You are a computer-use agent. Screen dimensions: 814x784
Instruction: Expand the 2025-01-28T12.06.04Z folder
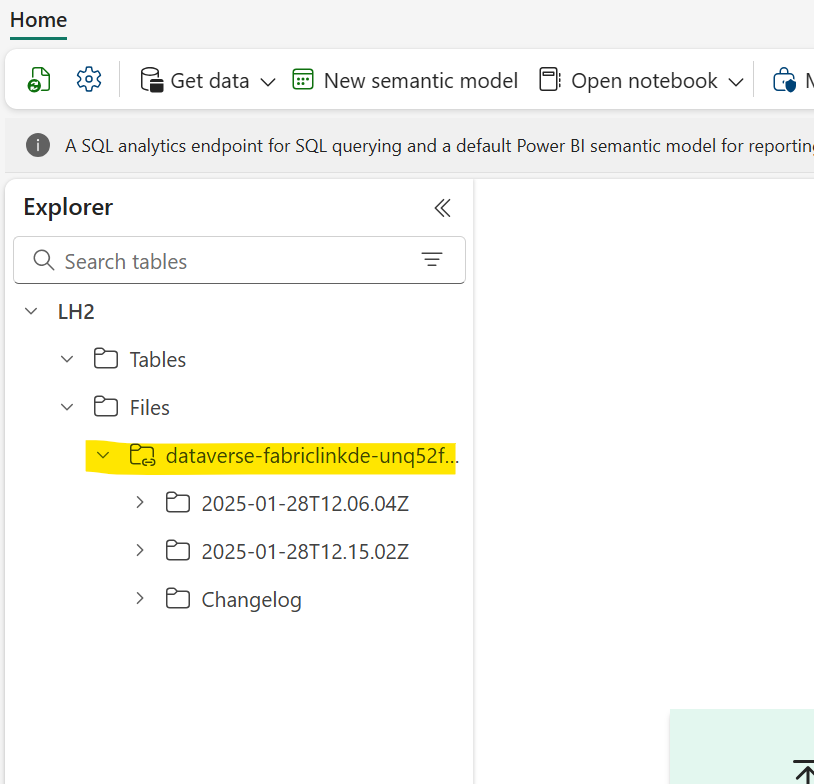click(140, 503)
